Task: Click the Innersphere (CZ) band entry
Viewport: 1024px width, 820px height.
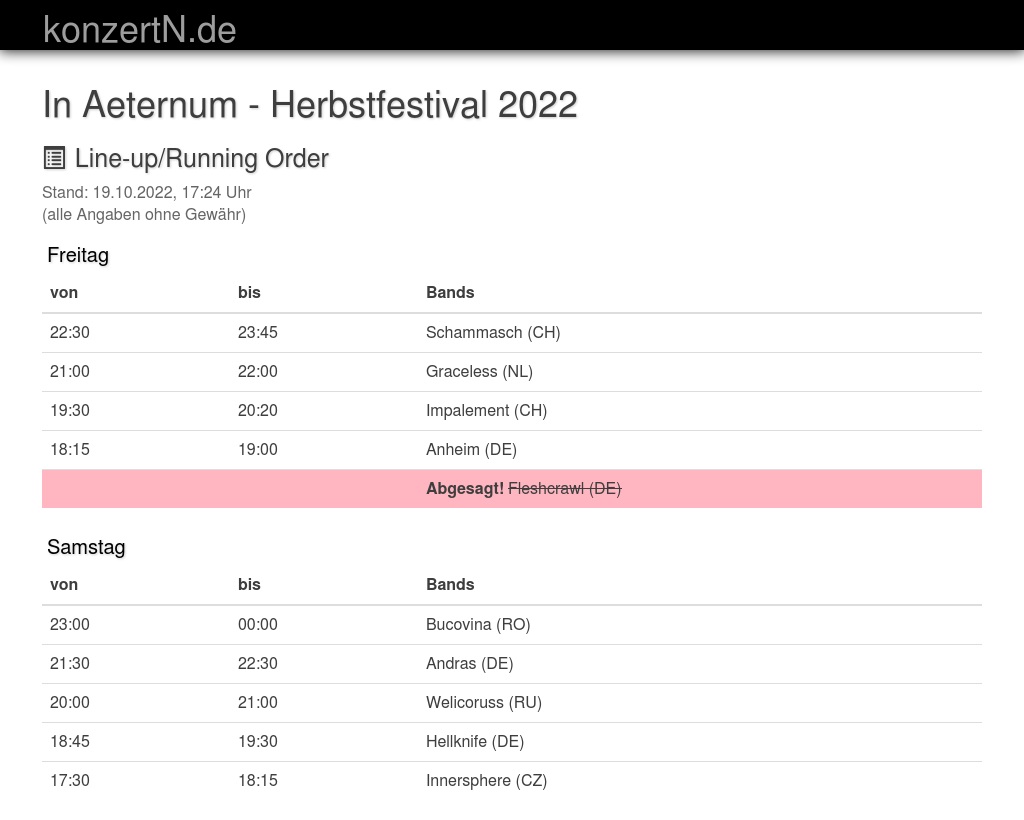Action: point(486,781)
